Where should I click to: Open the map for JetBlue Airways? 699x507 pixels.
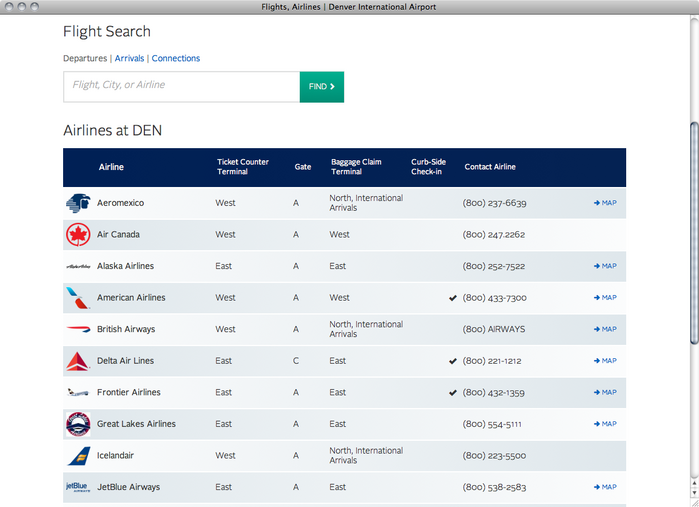tap(605, 487)
